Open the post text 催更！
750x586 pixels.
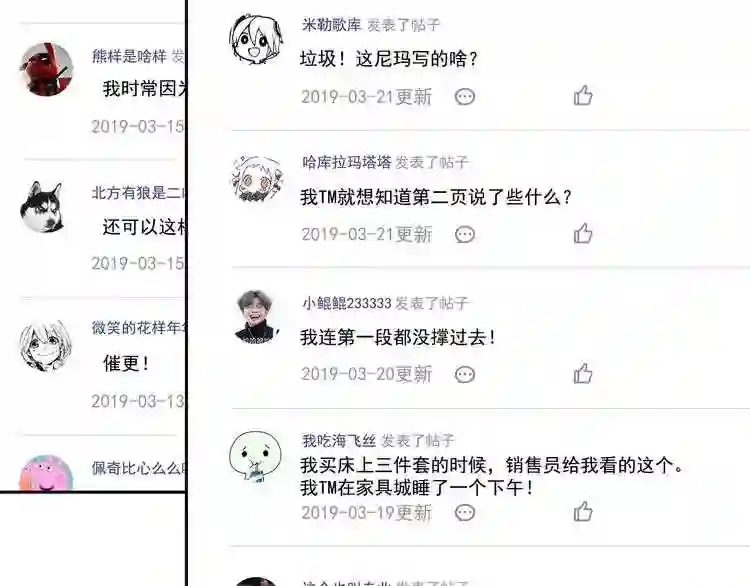click(x=126, y=364)
